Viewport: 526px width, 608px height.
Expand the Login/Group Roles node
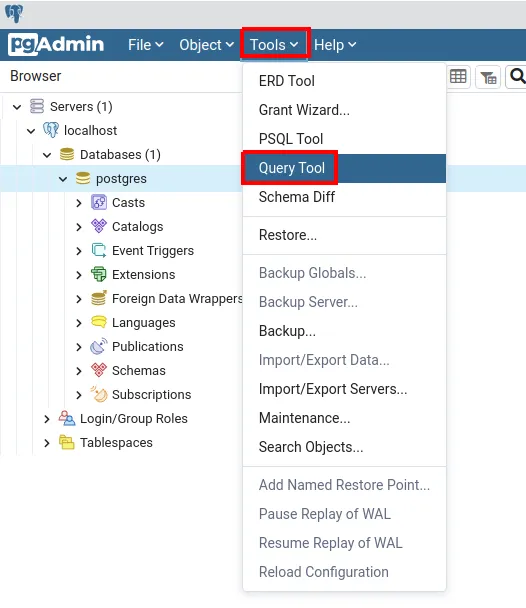coord(47,419)
